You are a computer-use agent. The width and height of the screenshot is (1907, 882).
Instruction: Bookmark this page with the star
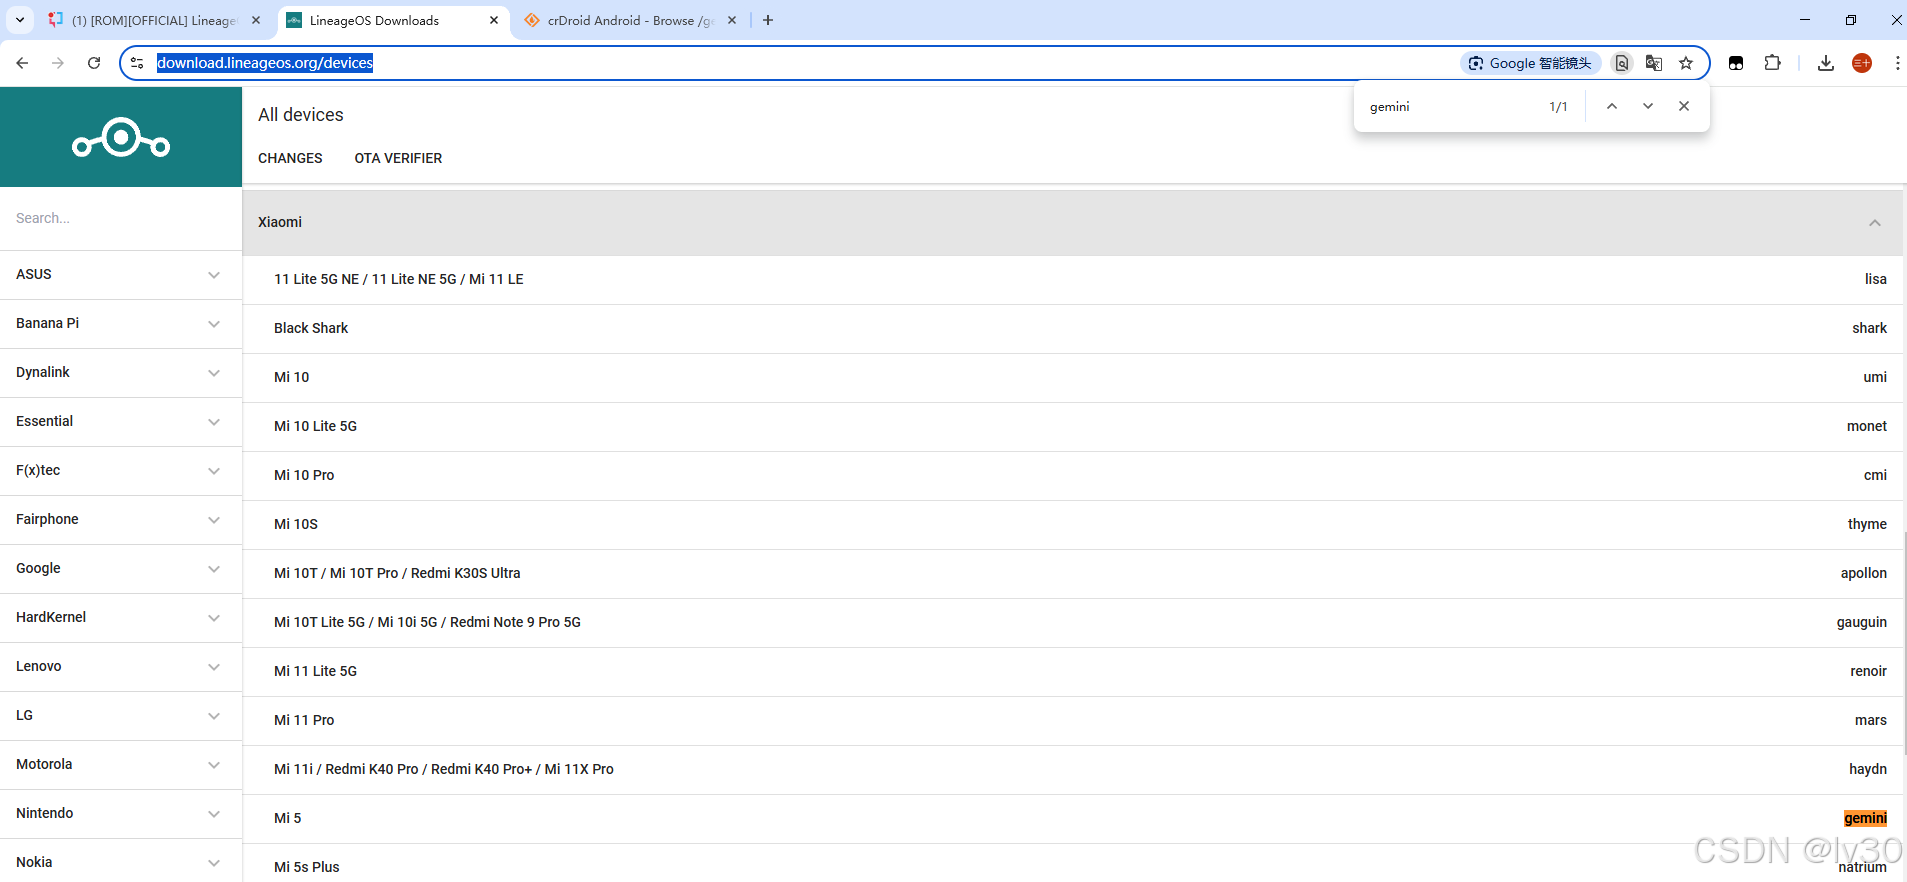tap(1686, 63)
